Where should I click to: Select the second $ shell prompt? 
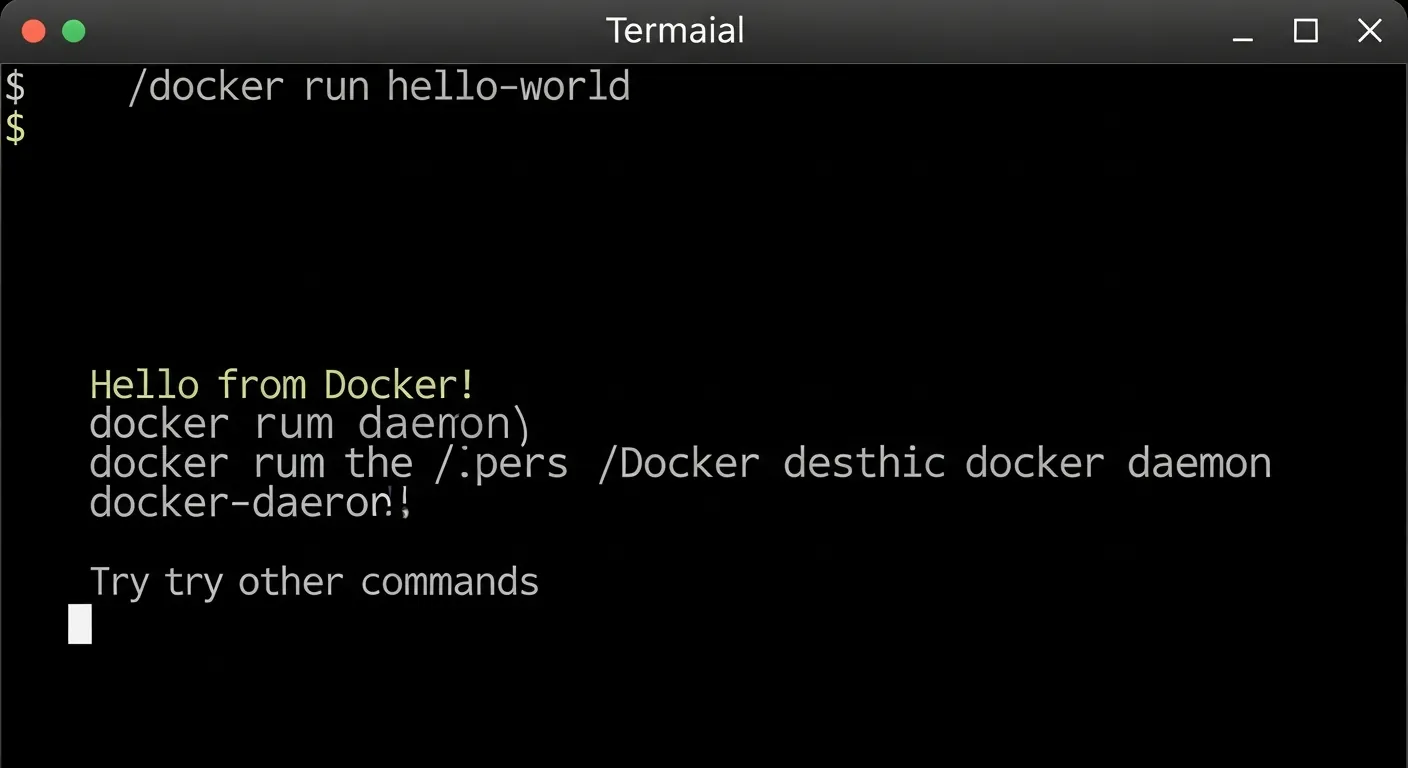tap(14, 128)
